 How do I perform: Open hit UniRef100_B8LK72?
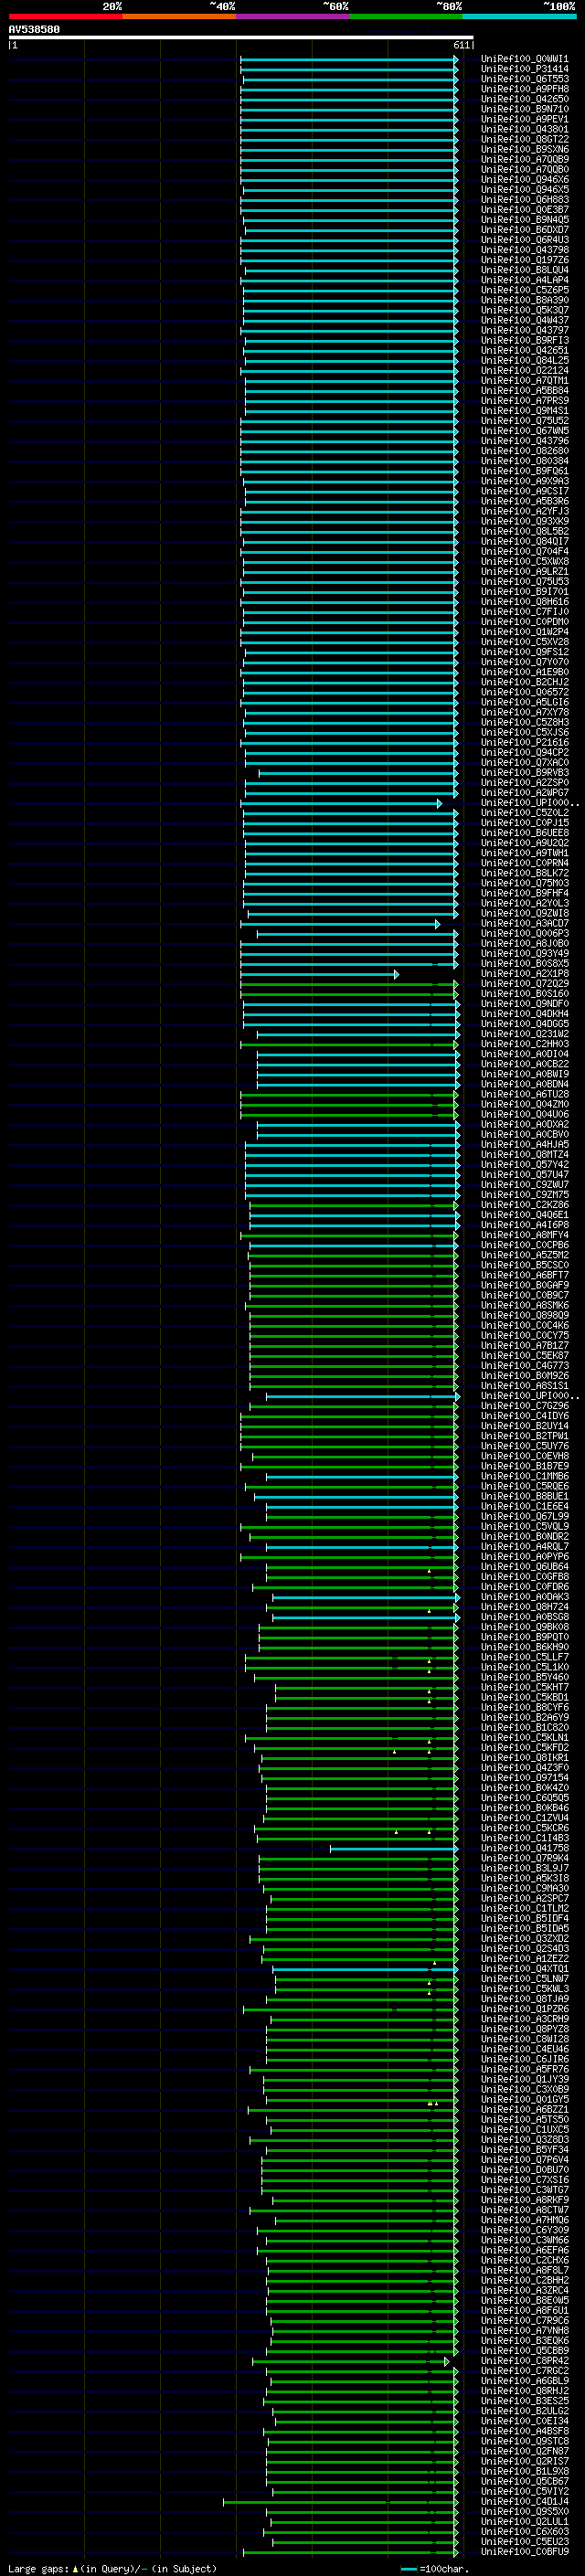[x=524, y=873]
